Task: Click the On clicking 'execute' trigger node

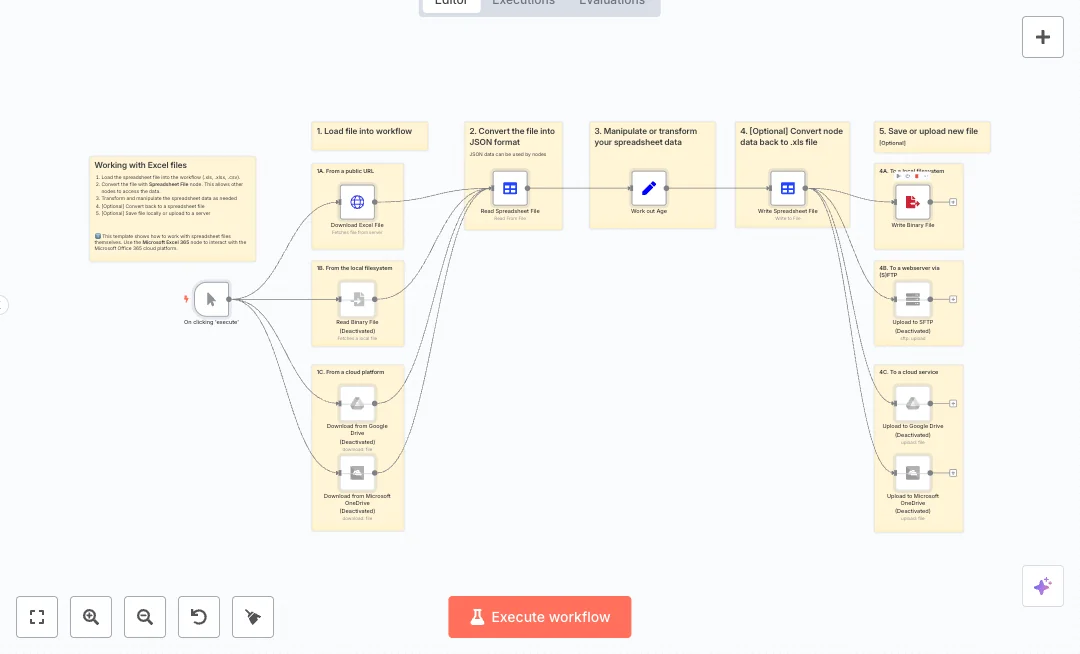Action: pyautogui.click(x=212, y=298)
